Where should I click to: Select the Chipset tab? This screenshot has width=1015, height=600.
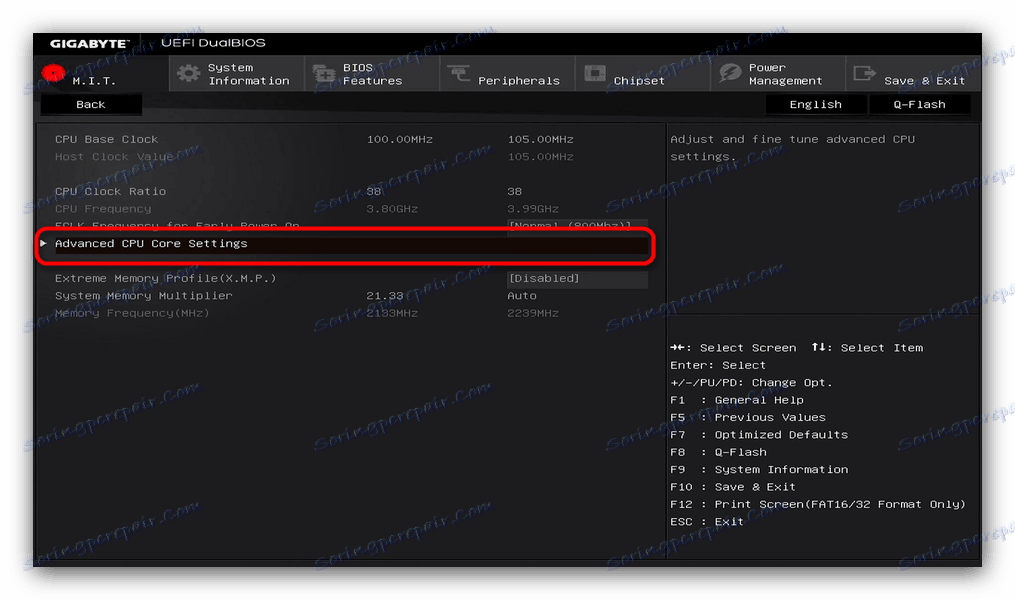click(x=642, y=73)
